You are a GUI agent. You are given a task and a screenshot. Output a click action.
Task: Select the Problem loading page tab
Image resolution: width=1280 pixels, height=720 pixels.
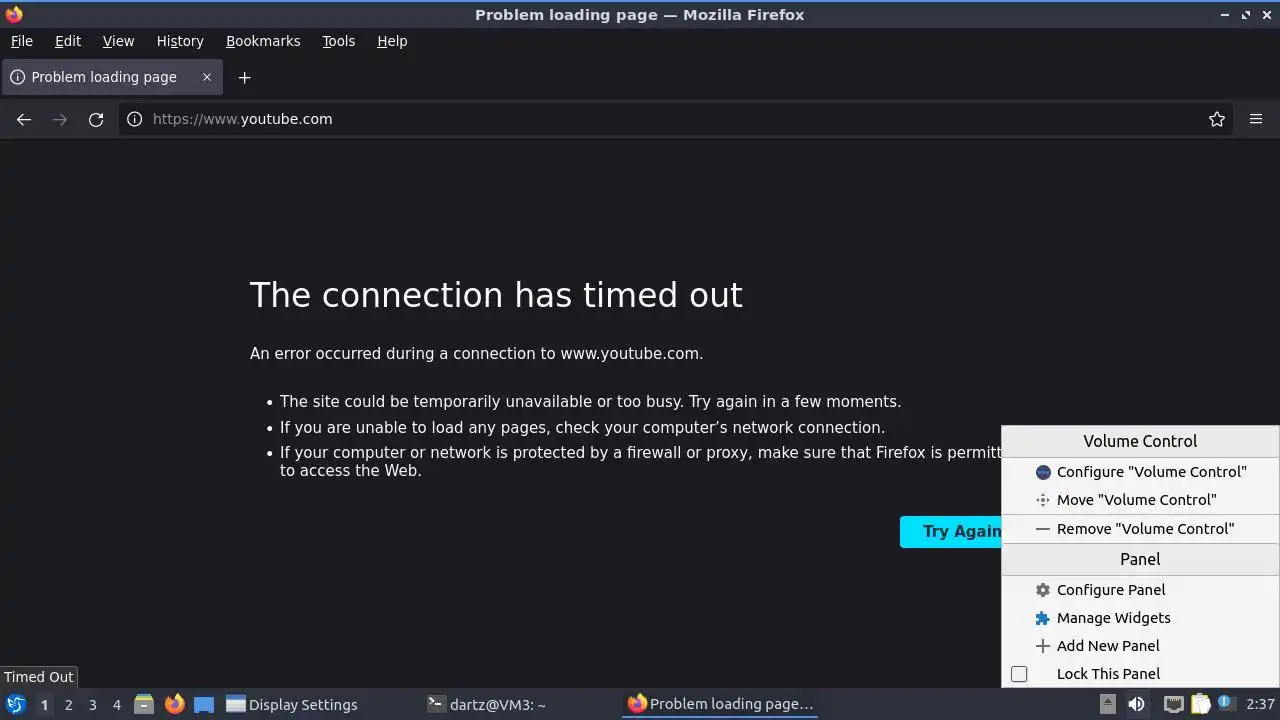click(111, 77)
